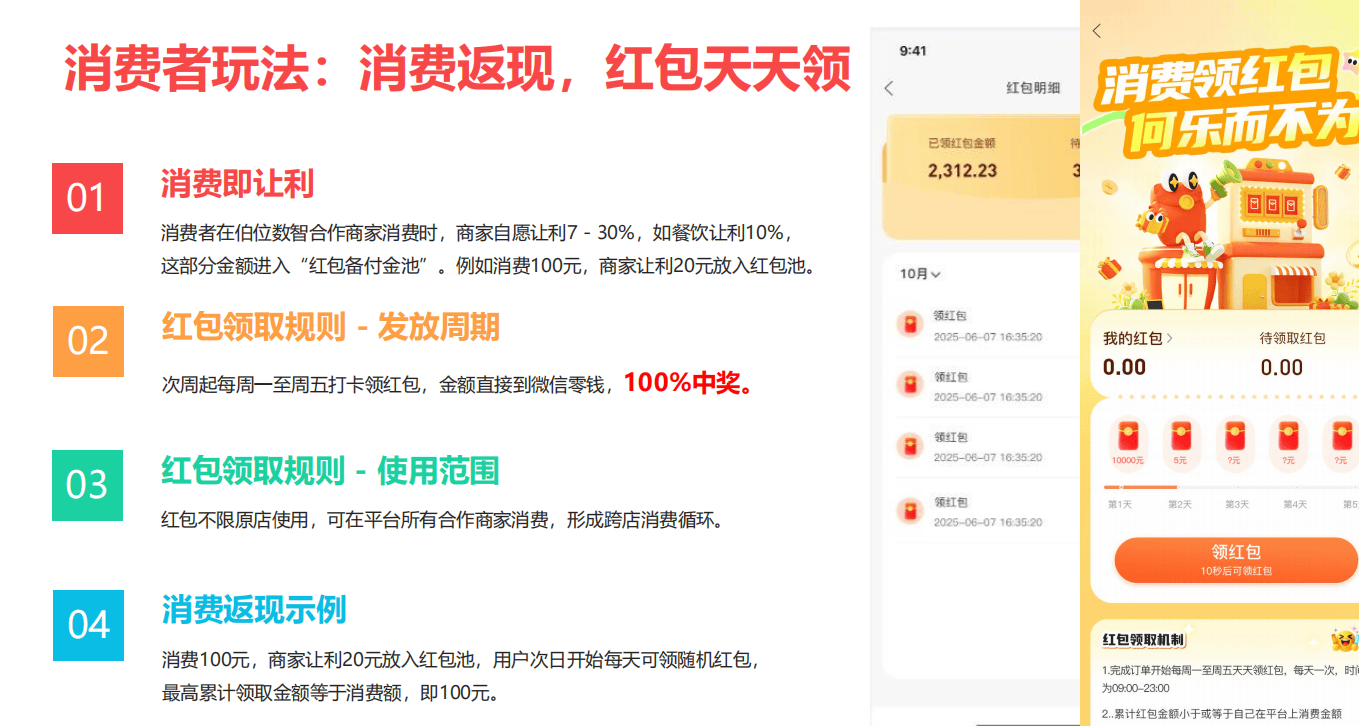Select the green 03 number block

(87, 485)
